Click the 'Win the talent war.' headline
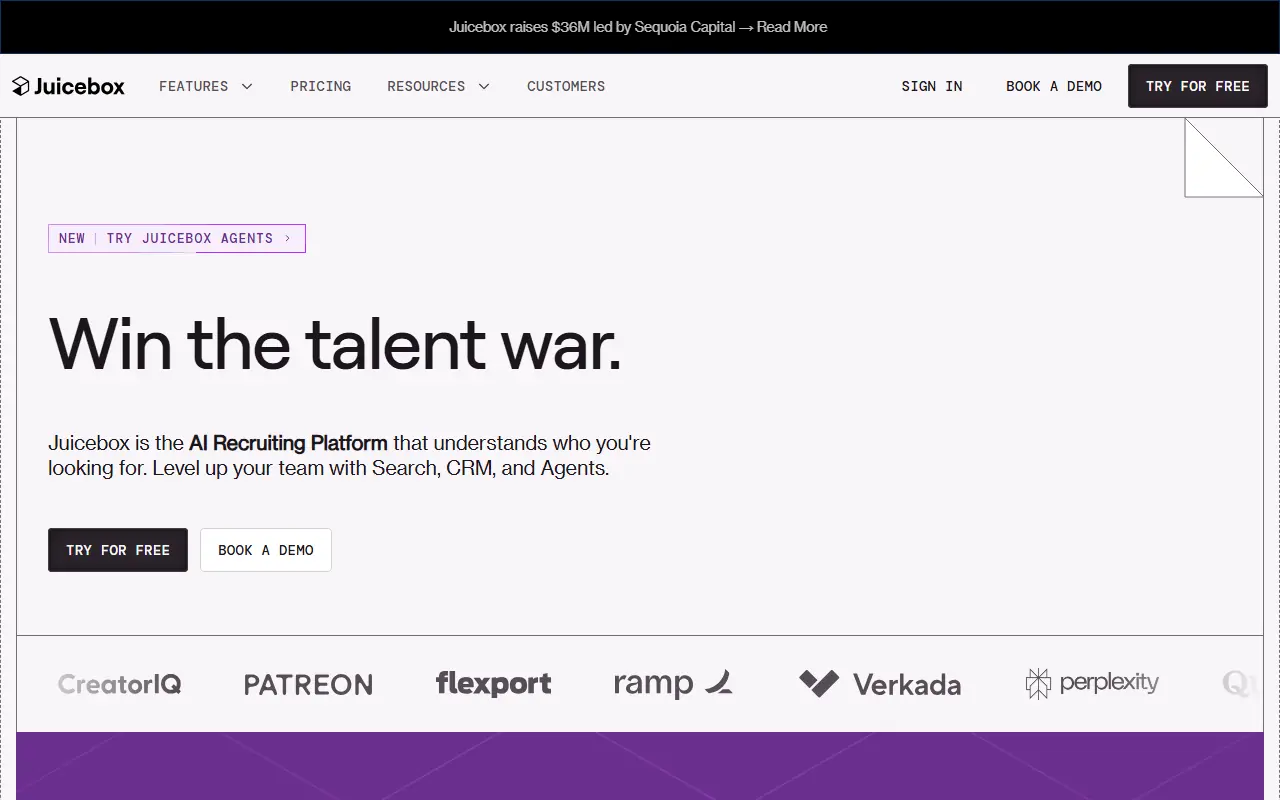The image size is (1280, 800). click(x=335, y=344)
